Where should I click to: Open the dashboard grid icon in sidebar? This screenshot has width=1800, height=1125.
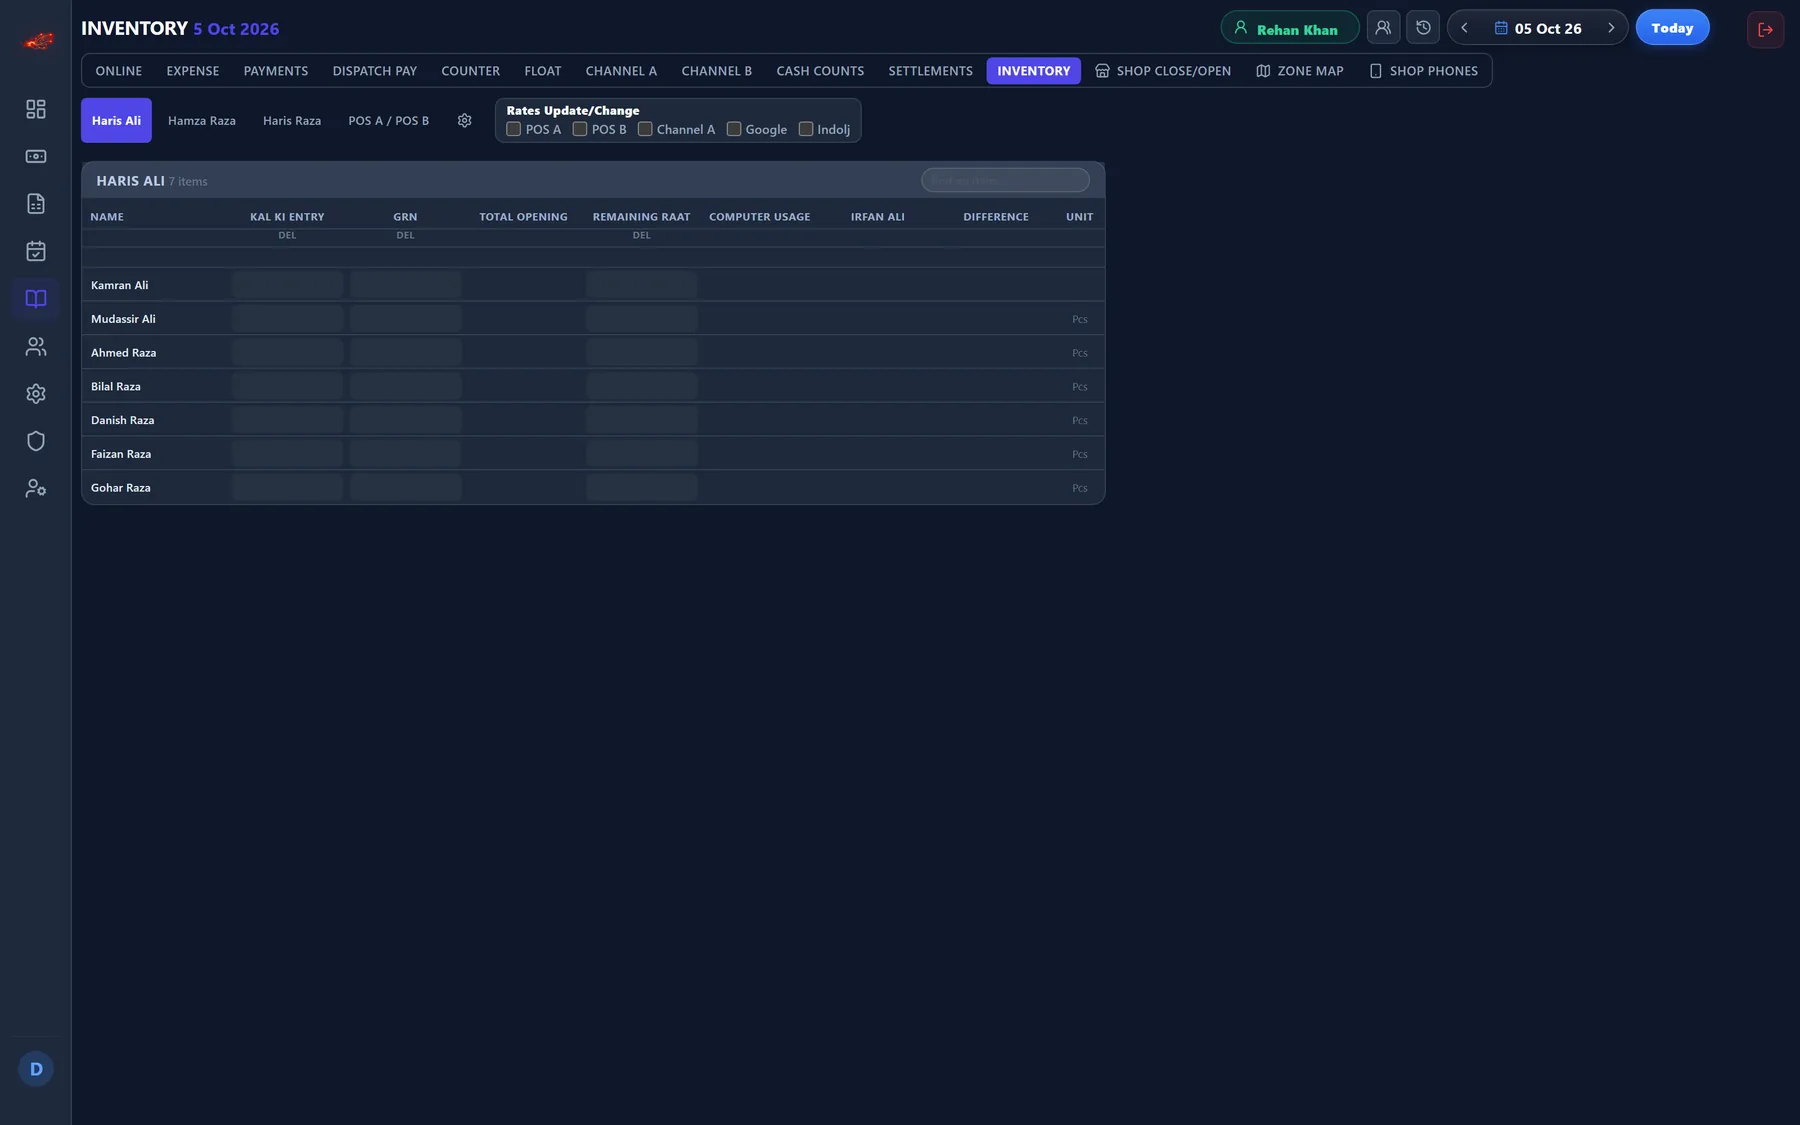(36, 109)
